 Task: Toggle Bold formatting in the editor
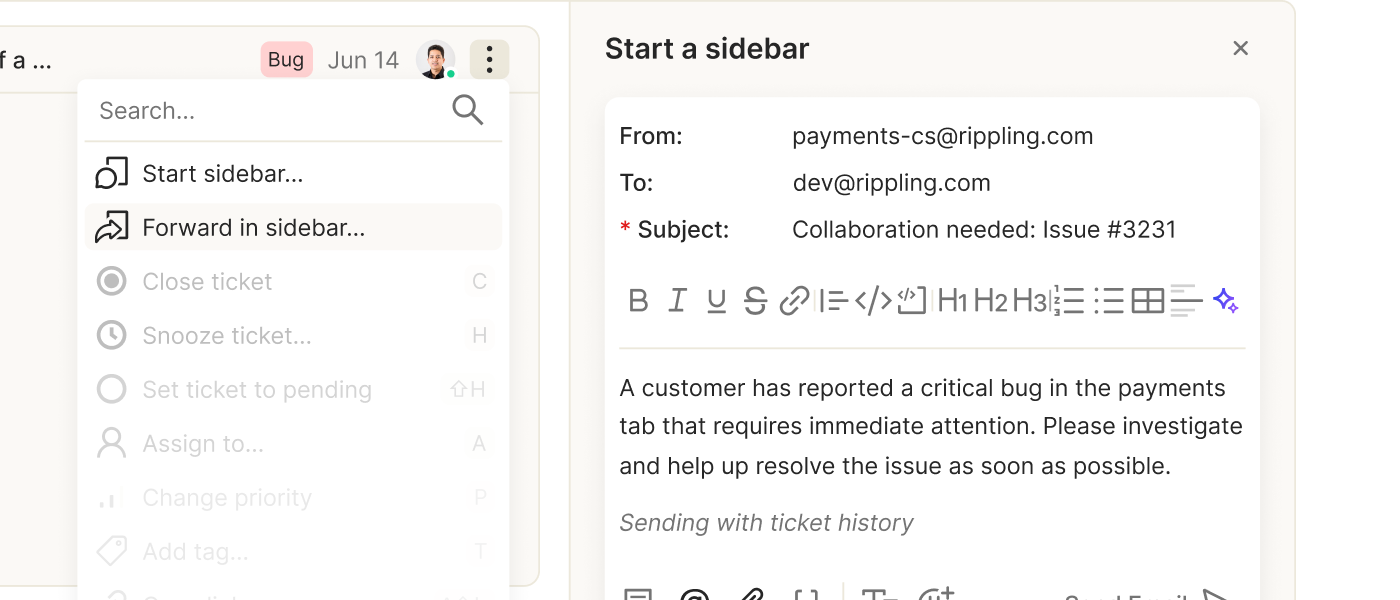pos(638,301)
